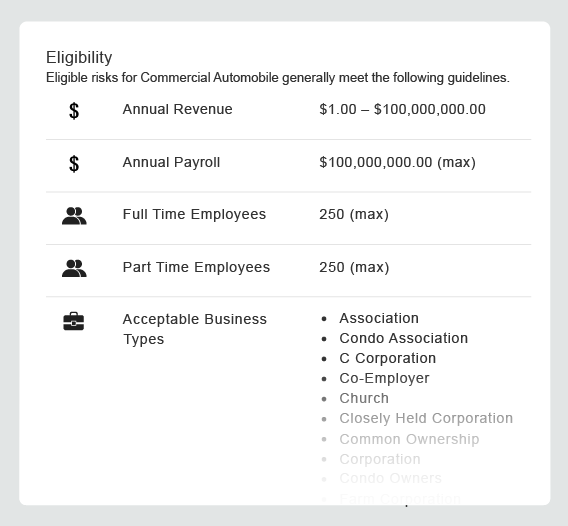
Task: Click the $1.00 – $100,000,000.00 revenue range
Action: coord(402,109)
